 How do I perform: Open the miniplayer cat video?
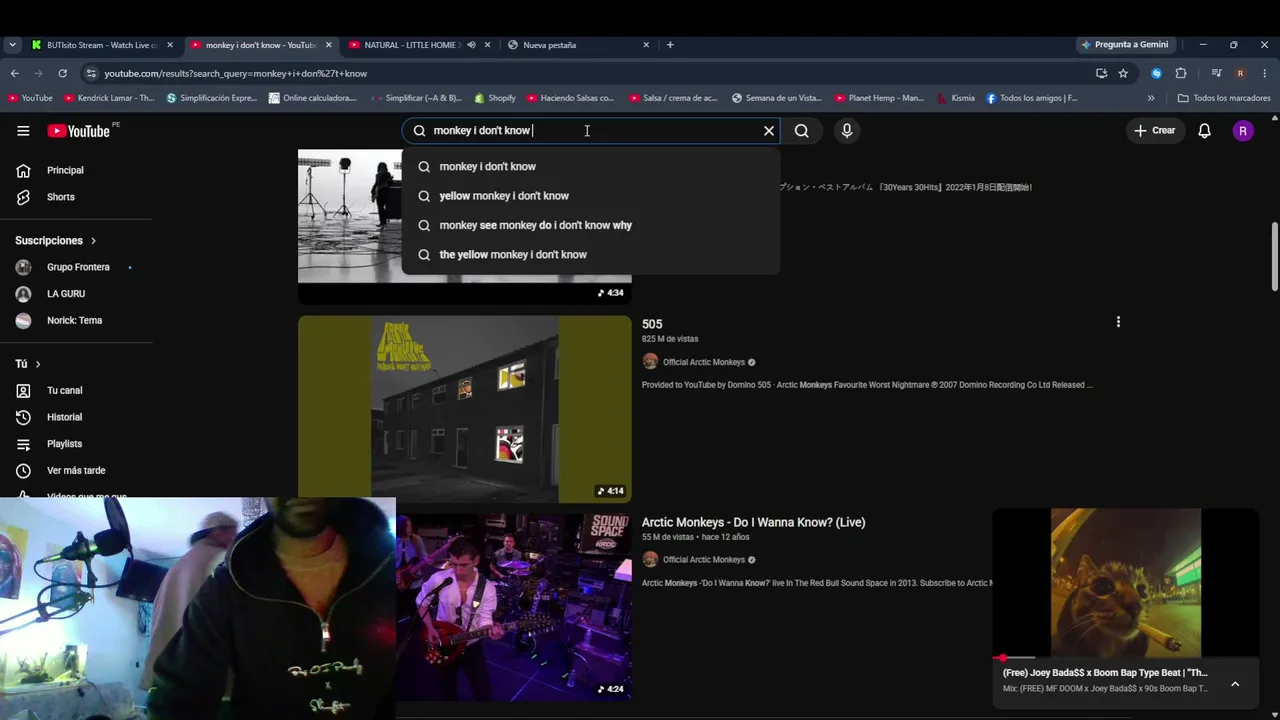coord(1126,583)
